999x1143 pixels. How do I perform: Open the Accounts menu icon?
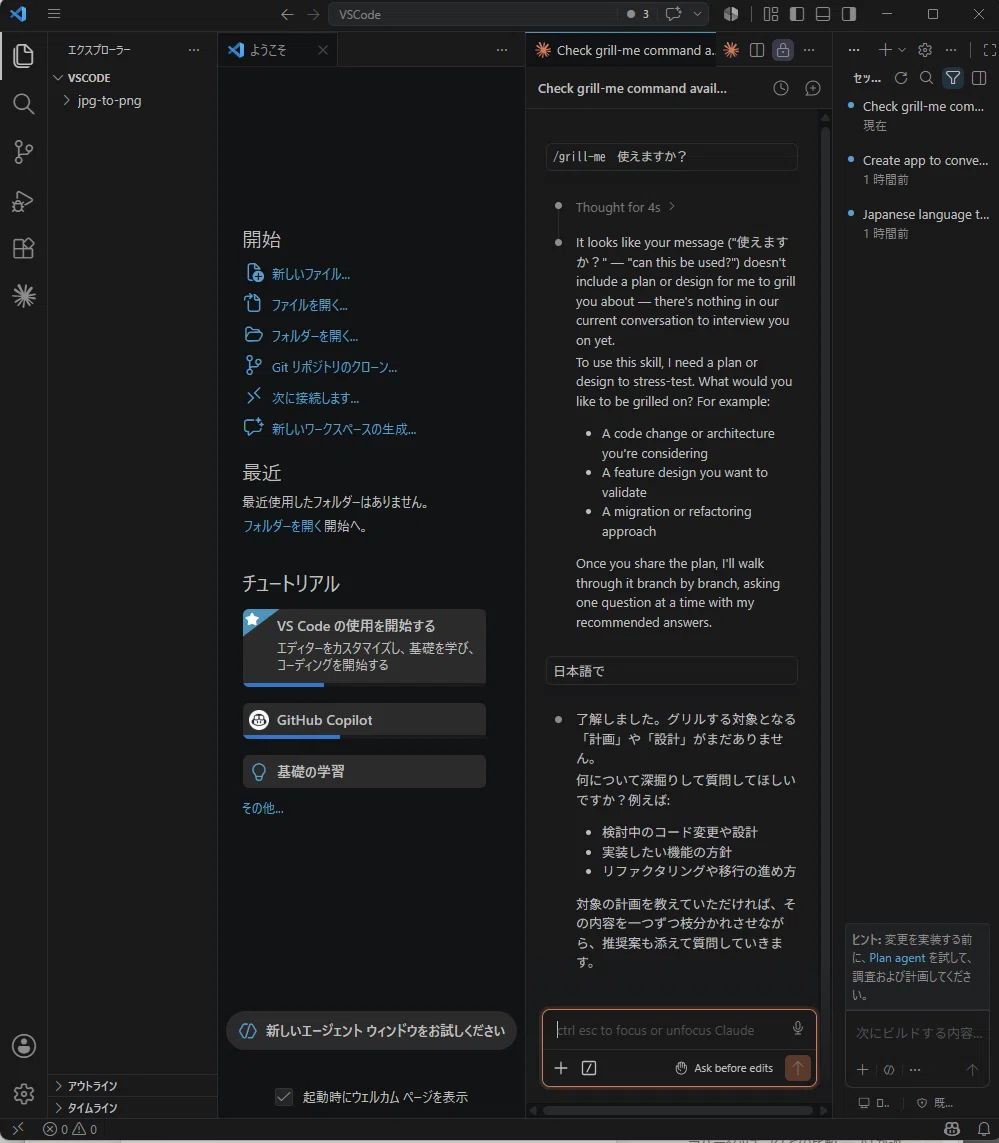click(x=23, y=1046)
